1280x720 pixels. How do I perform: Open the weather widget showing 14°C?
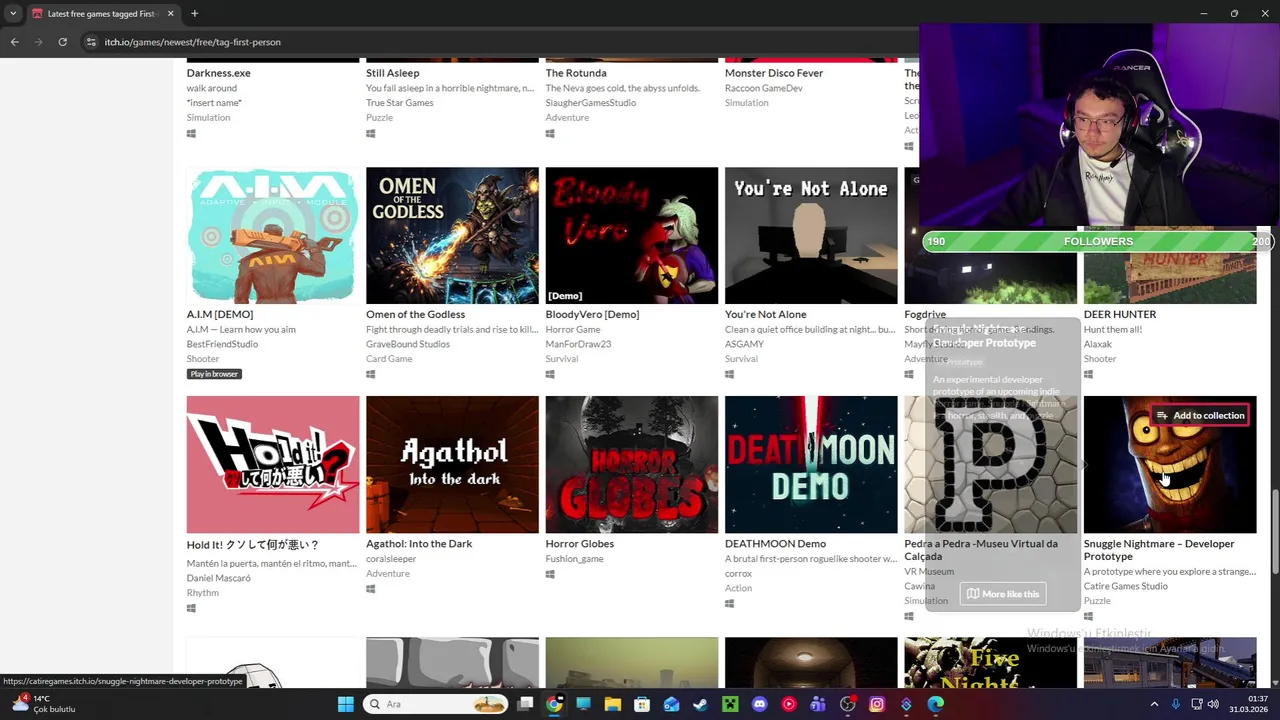(43, 704)
